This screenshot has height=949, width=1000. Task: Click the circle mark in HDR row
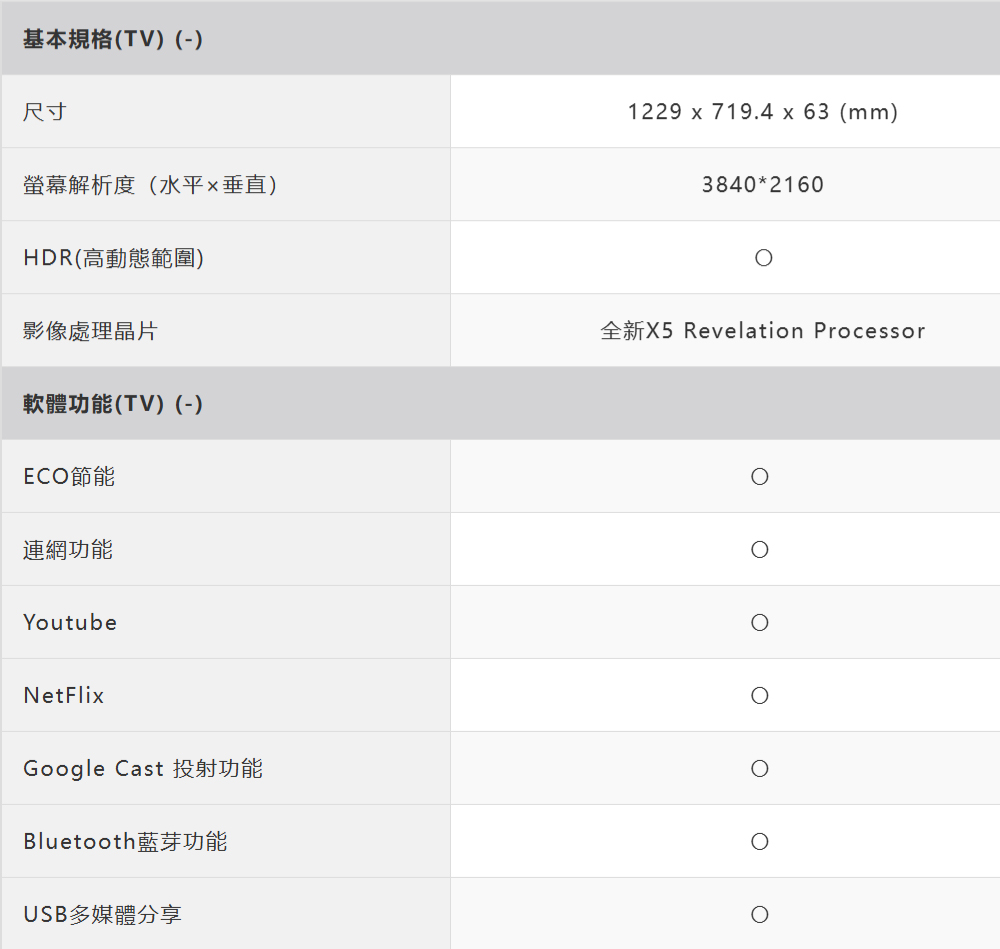coord(763,258)
